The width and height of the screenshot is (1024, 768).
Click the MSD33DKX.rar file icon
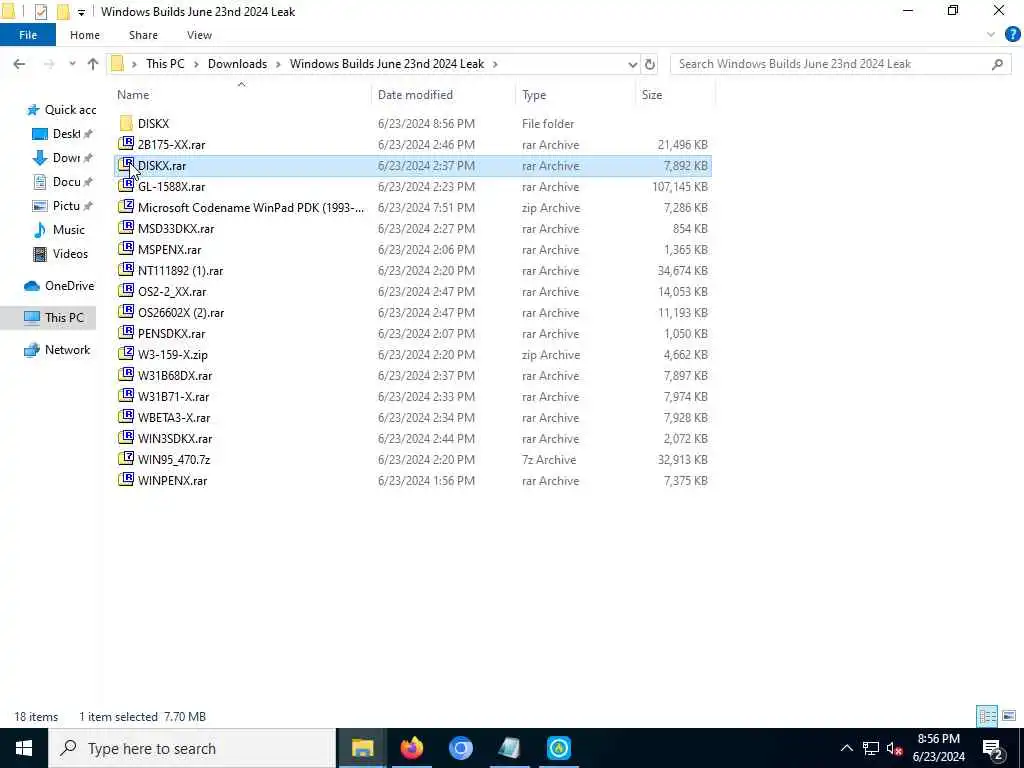126,228
